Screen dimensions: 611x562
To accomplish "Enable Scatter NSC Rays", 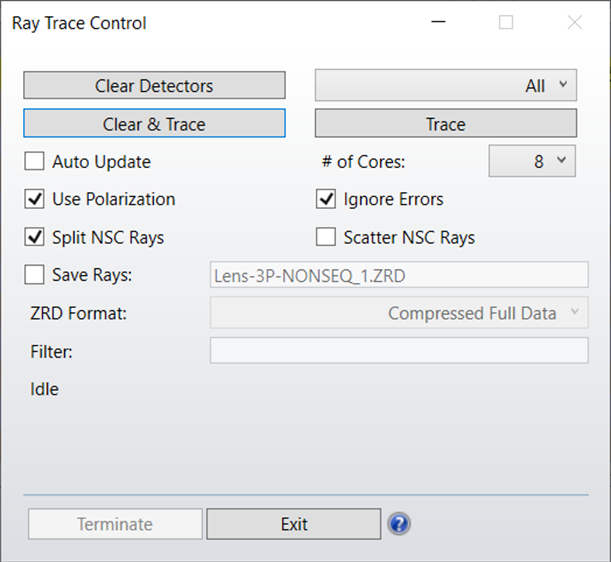I will [x=326, y=237].
